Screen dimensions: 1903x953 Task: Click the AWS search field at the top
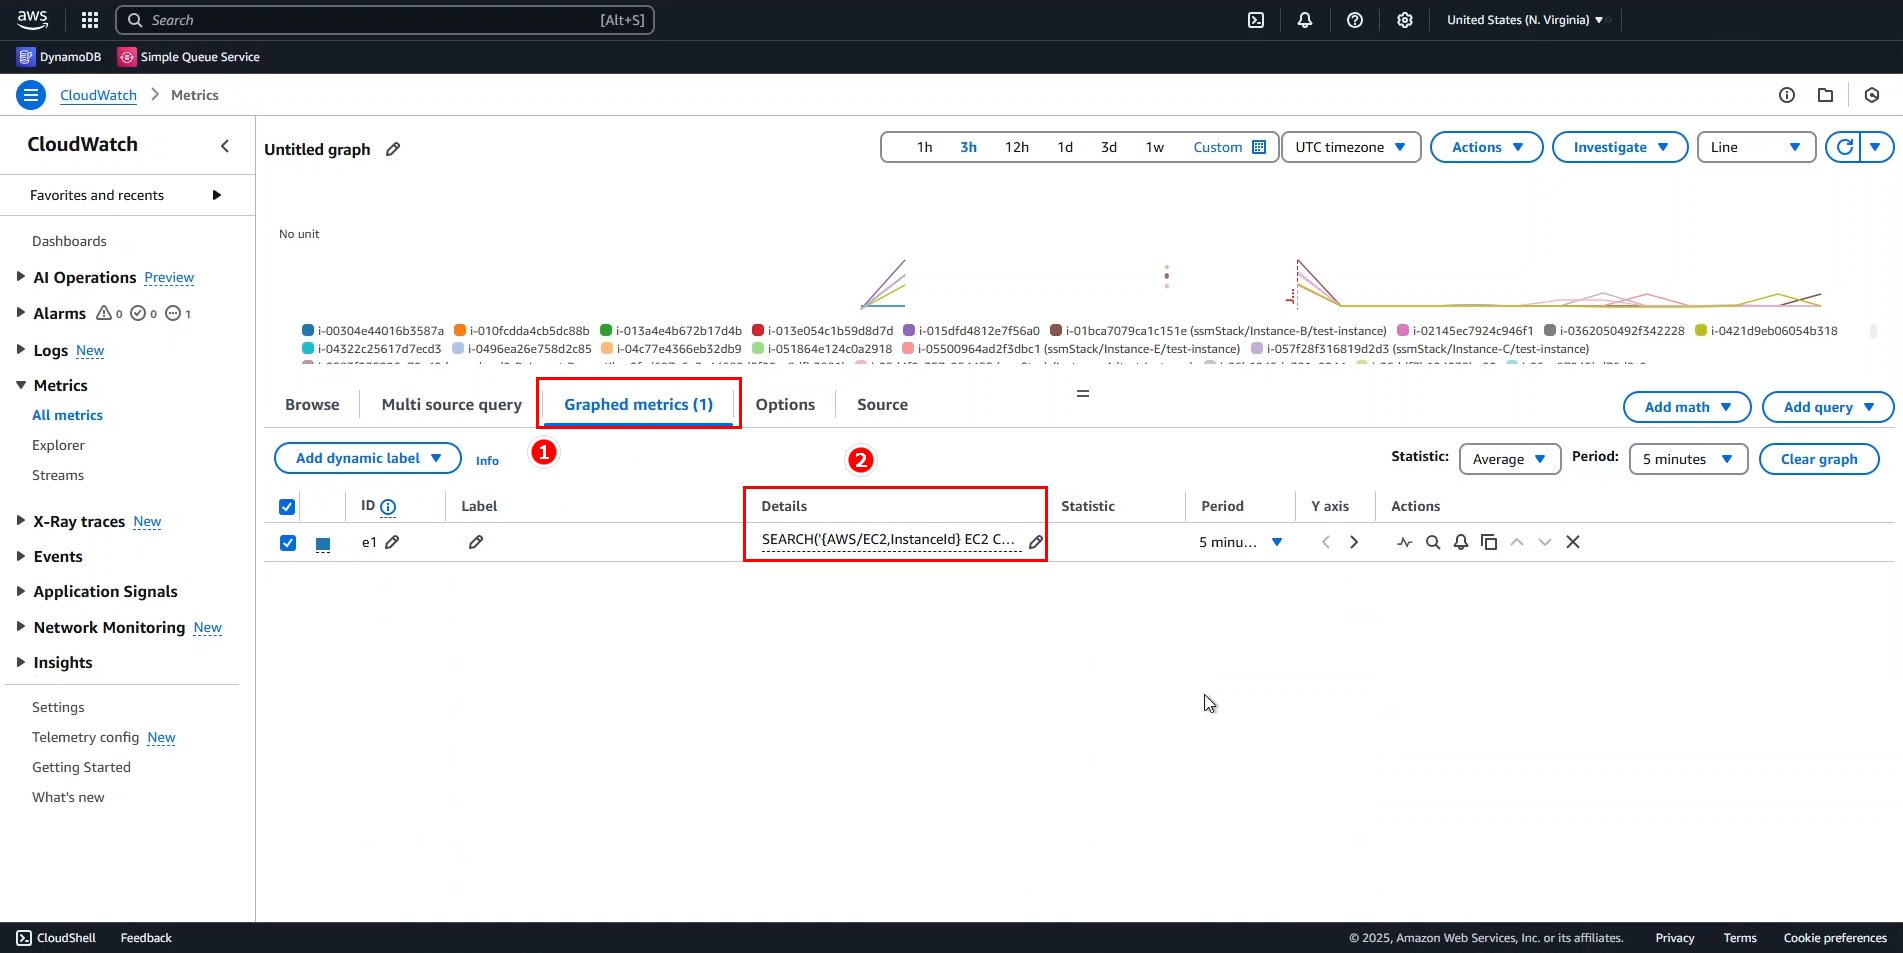point(385,20)
